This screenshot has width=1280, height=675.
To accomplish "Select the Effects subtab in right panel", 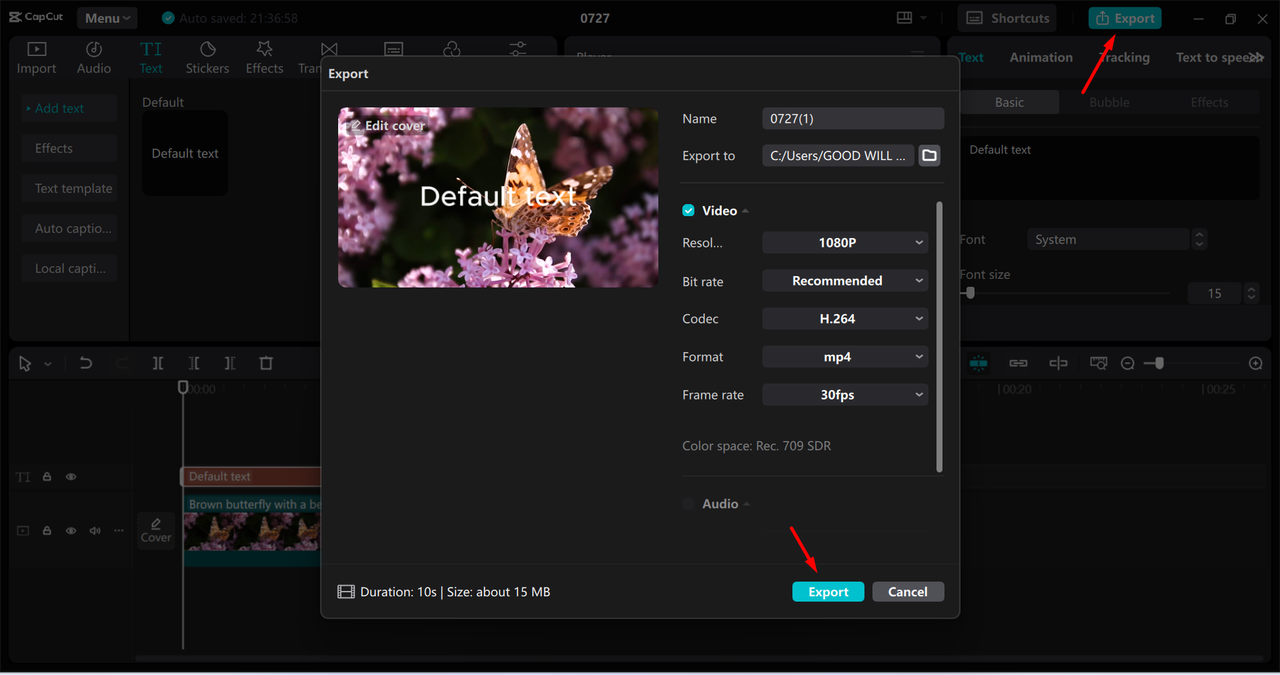I will [x=1209, y=102].
